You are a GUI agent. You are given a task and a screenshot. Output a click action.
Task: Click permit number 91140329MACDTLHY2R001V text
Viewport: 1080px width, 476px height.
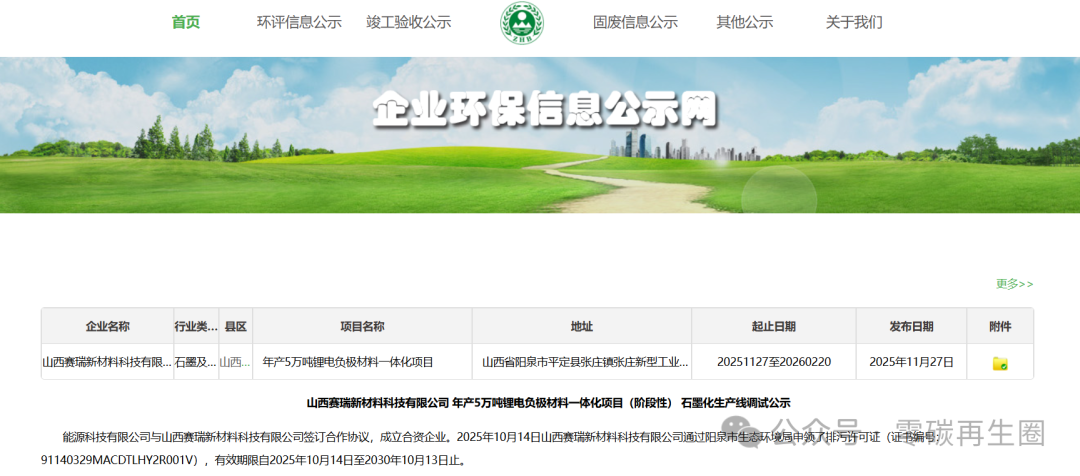click(119, 459)
